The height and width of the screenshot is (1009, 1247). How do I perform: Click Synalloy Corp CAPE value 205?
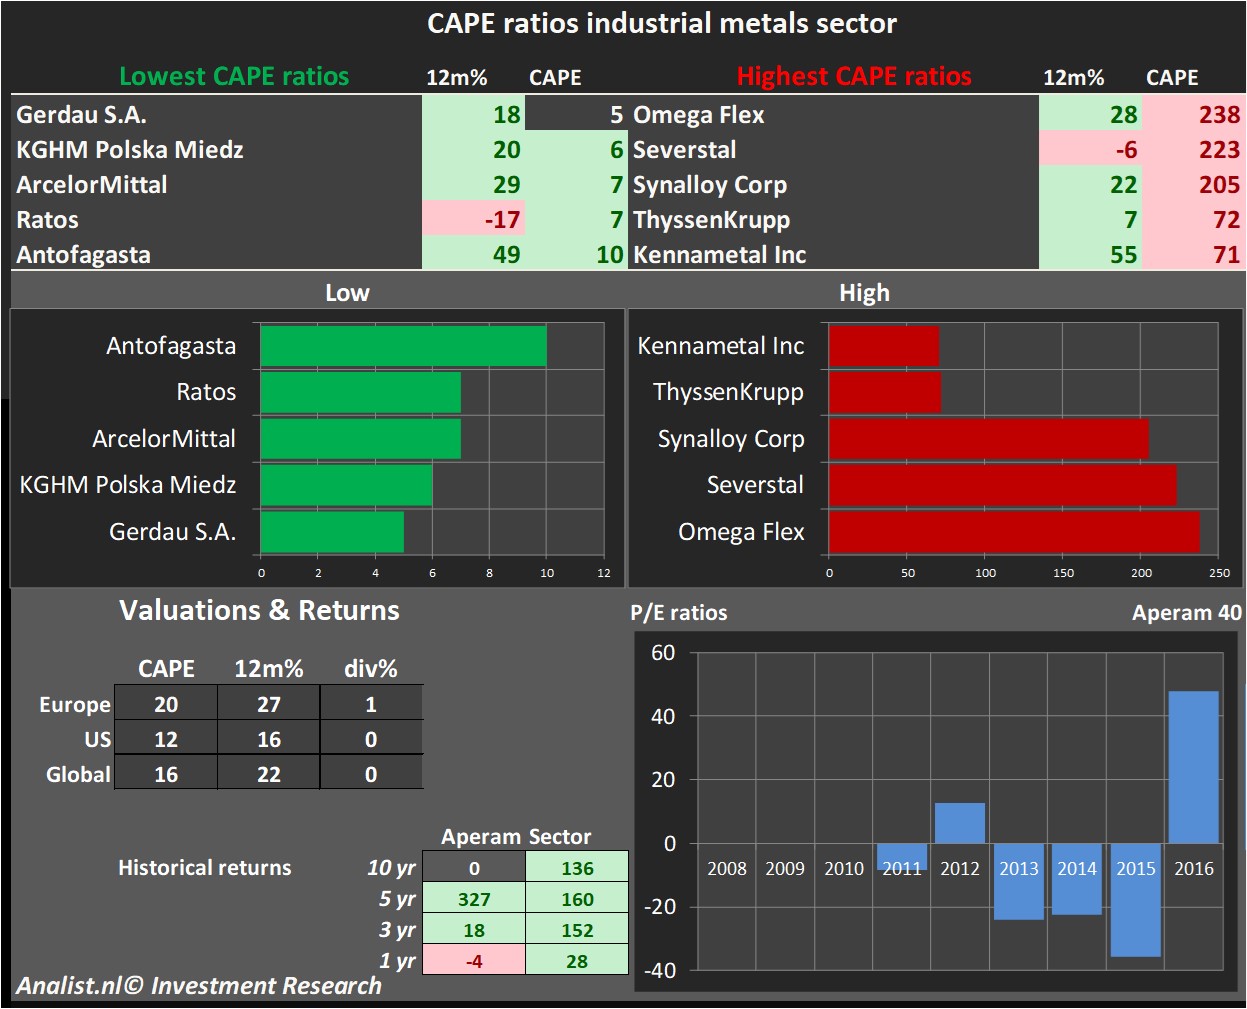tap(1193, 185)
